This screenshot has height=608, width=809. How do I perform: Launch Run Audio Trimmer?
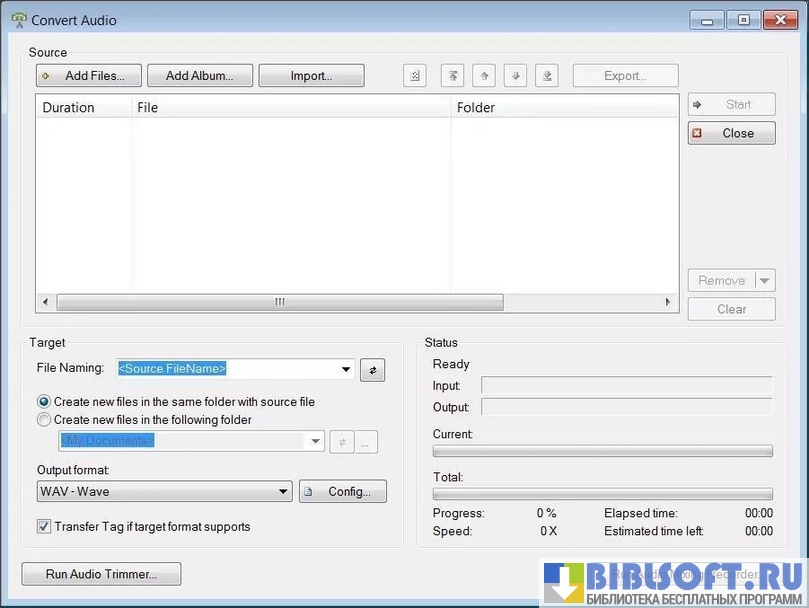tap(101, 574)
